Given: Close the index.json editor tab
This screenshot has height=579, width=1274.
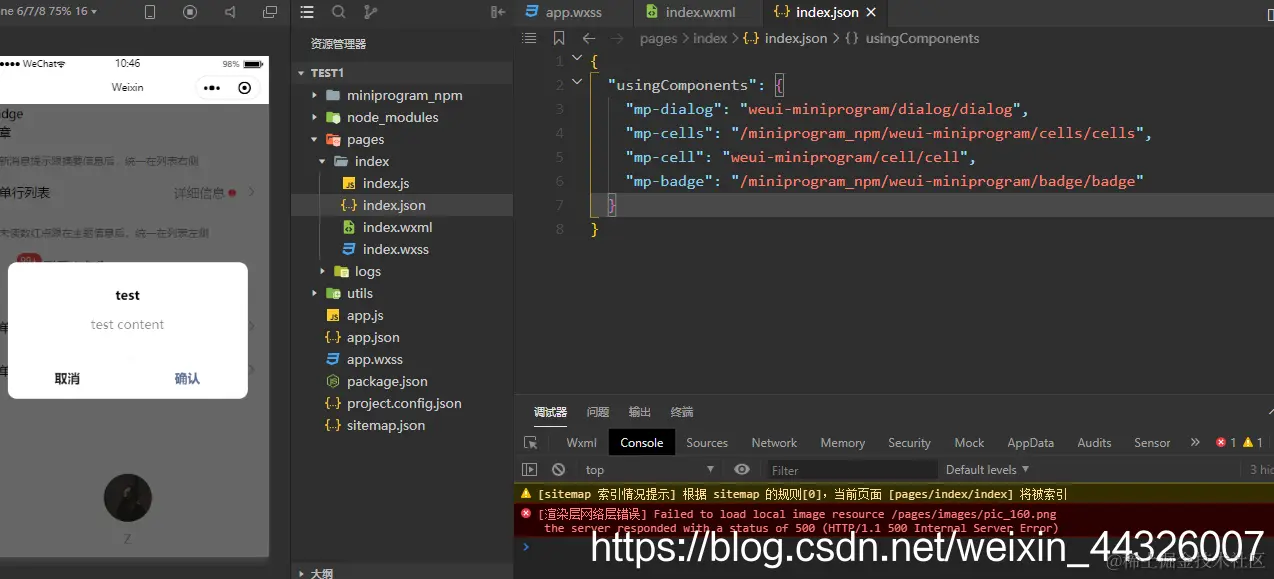Looking at the screenshot, I should tap(871, 13).
